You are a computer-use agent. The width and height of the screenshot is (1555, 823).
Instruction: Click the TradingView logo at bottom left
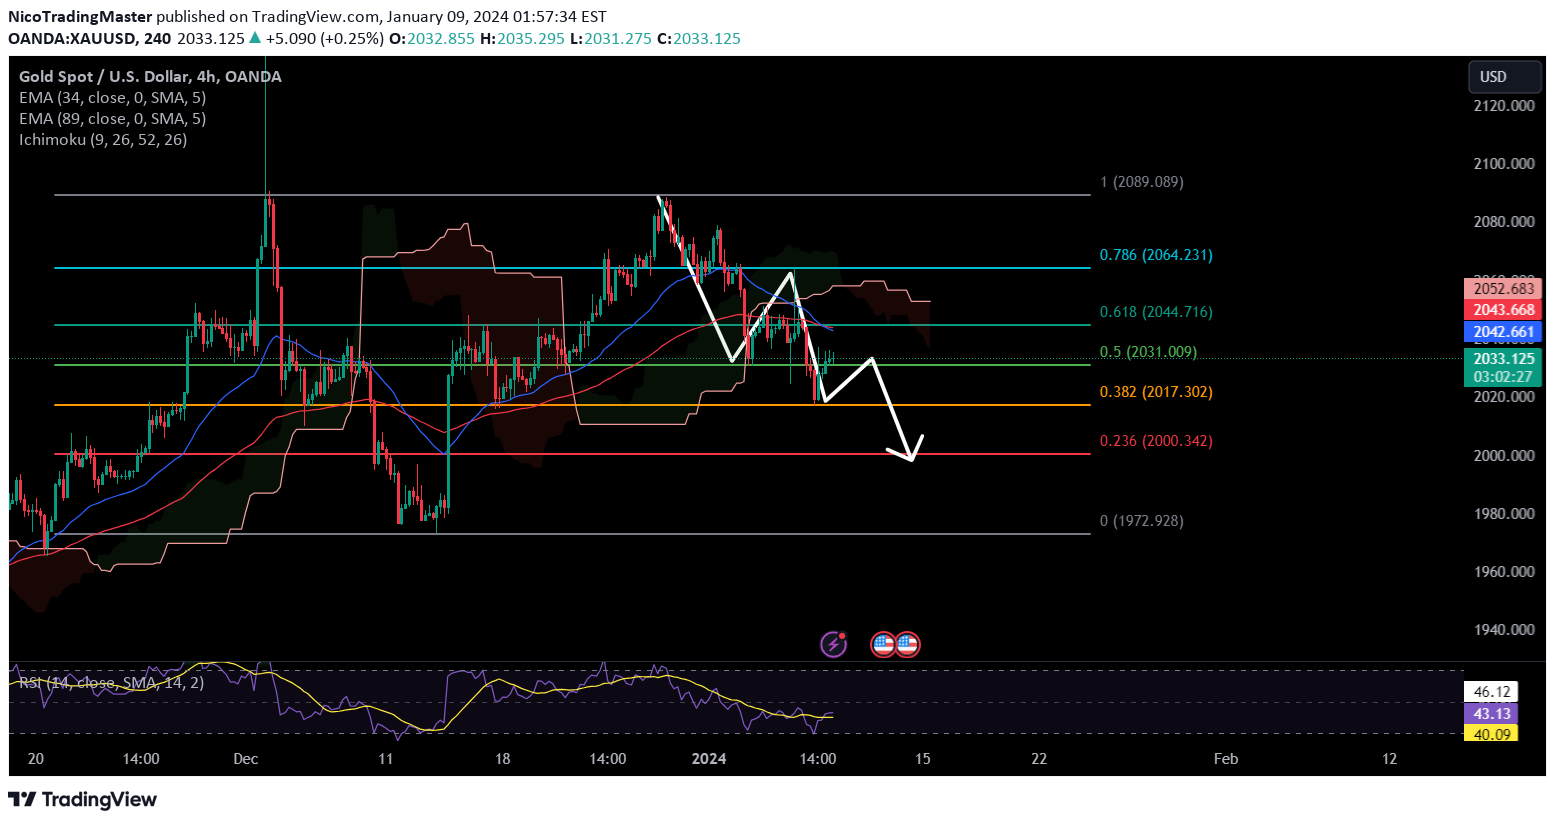(x=83, y=799)
